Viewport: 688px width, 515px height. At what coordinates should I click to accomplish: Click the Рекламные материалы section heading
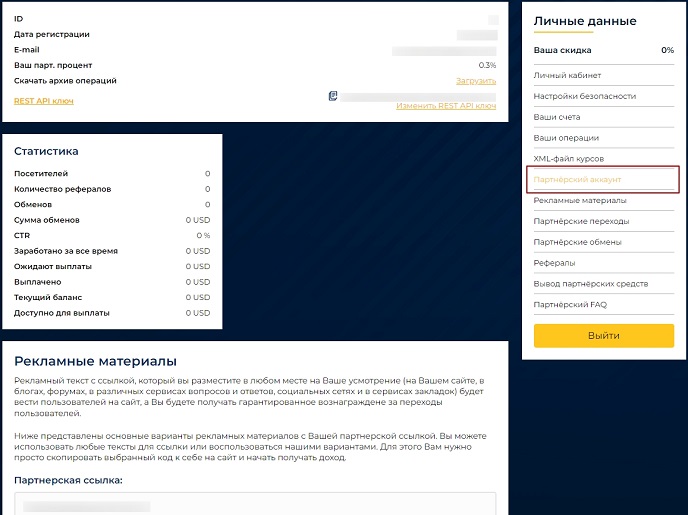[95, 361]
